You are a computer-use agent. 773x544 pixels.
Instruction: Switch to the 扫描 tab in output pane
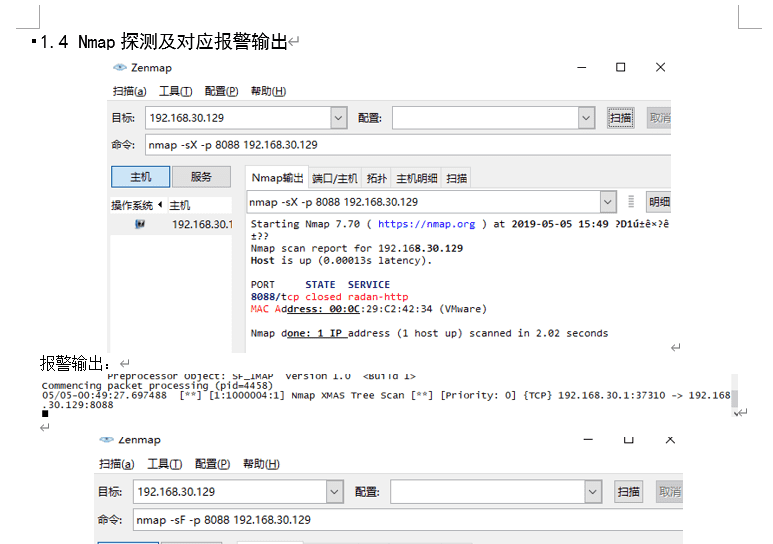[457, 179]
